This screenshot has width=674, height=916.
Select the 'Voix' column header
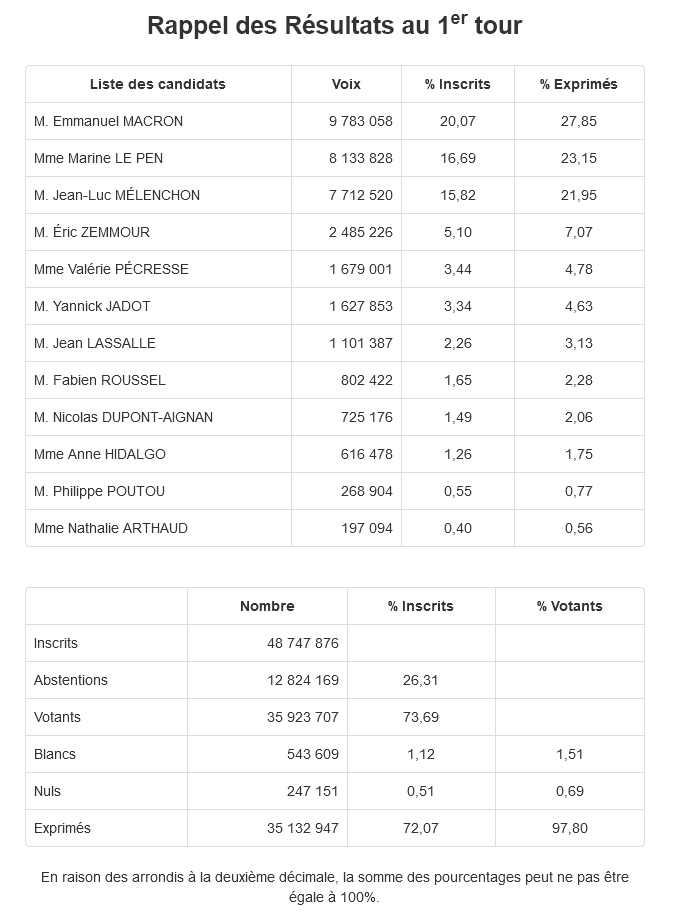[x=346, y=84]
